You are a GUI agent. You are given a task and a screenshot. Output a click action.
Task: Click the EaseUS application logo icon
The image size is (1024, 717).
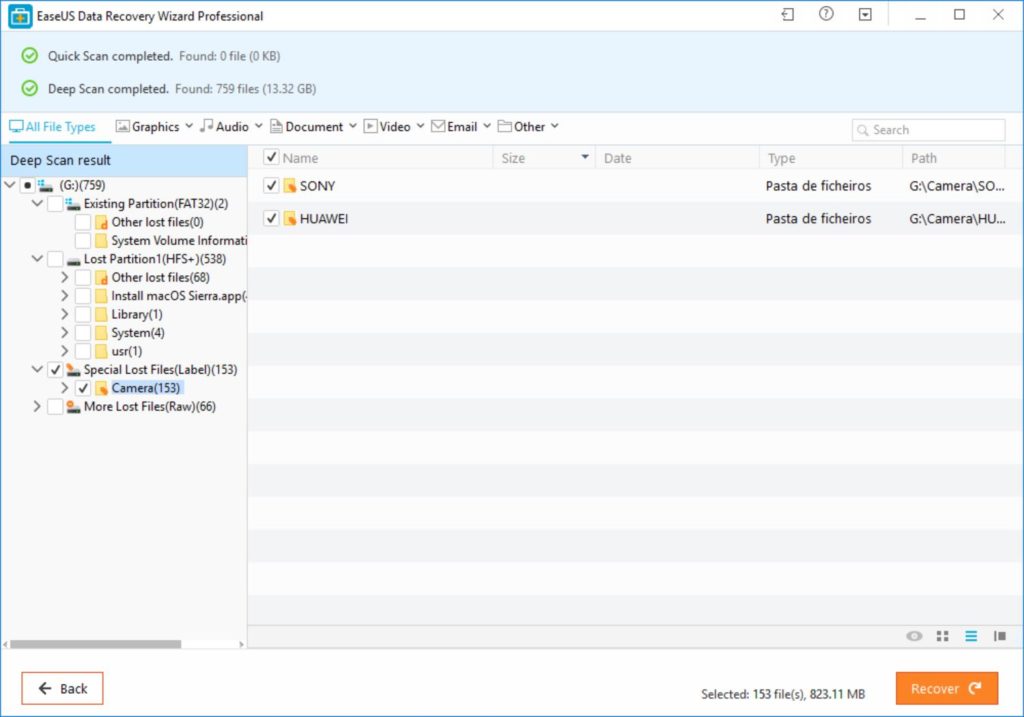(x=20, y=16)
